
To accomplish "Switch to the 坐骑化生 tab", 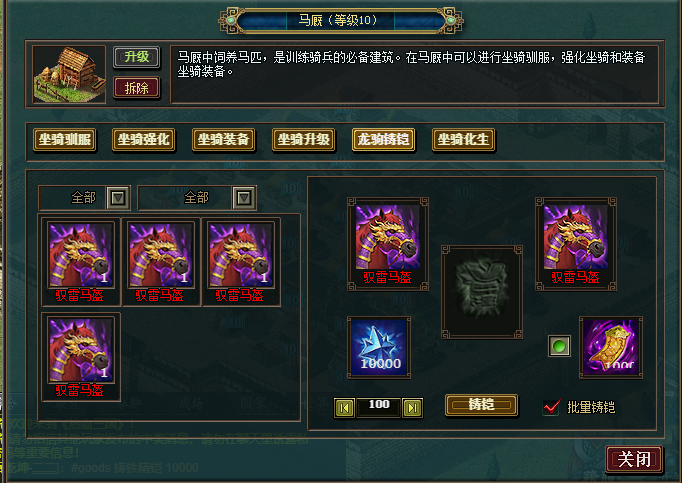I will point(464,140).
